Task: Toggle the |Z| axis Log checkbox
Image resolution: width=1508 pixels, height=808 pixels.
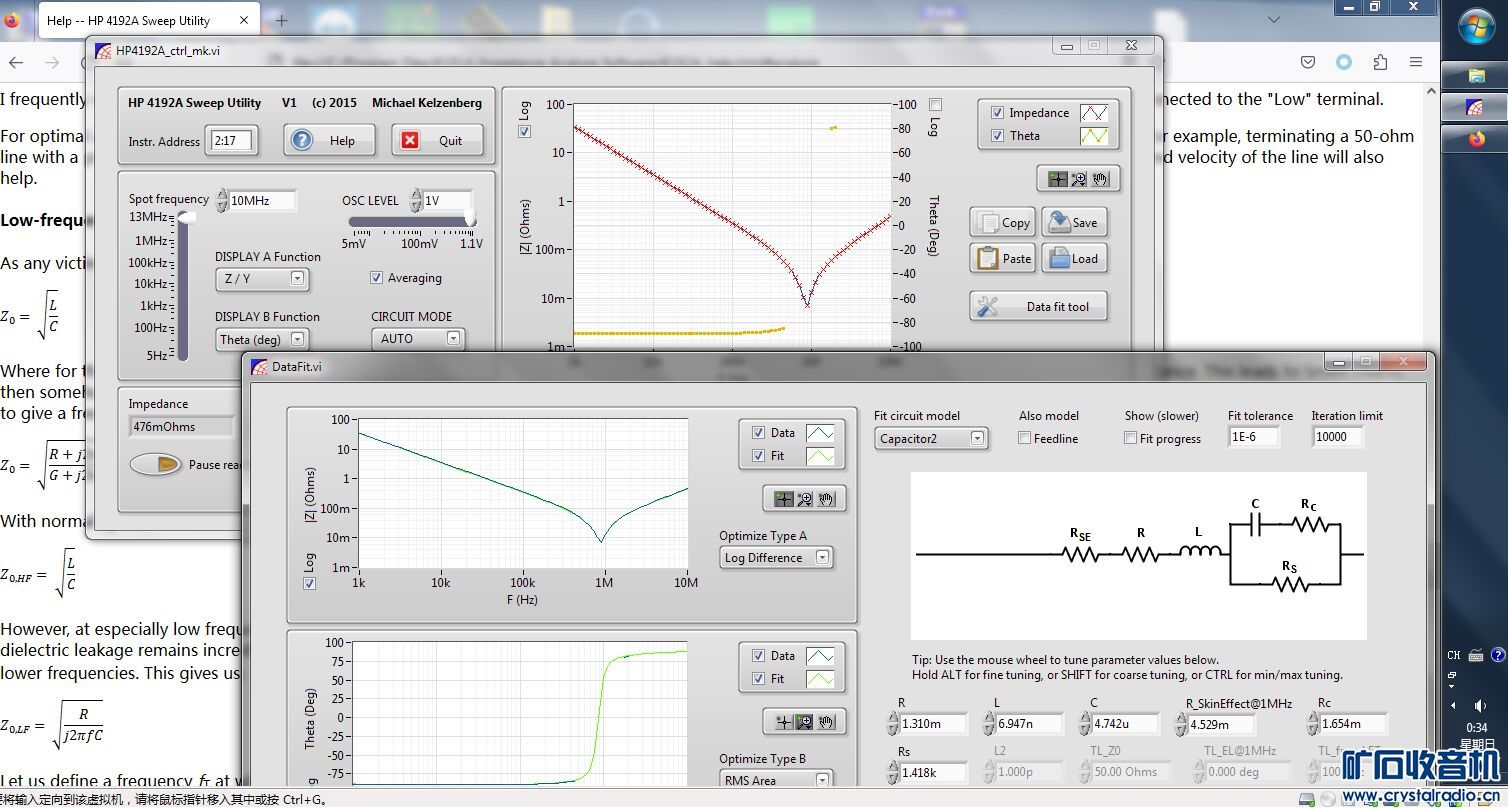Action: click(525, 131)
